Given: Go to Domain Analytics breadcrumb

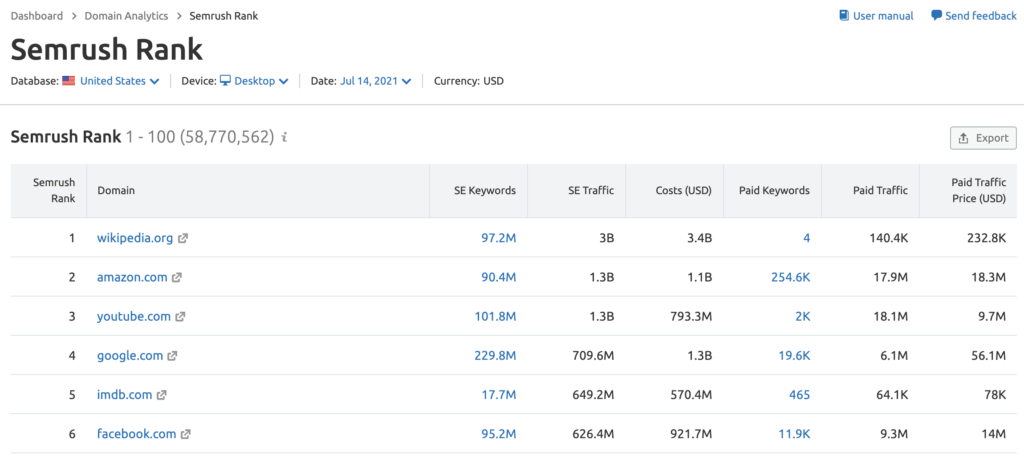Looking at the screenshot, I should 126,16.
